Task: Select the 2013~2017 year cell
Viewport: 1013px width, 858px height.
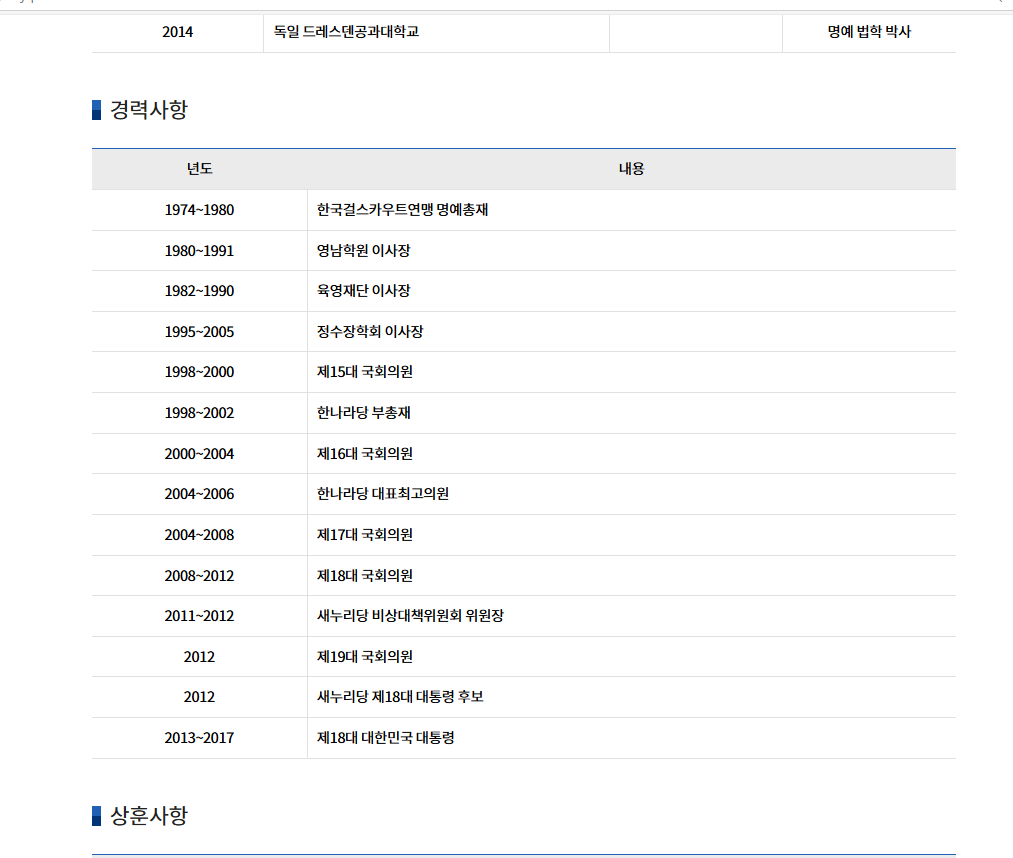Action: 199,738
